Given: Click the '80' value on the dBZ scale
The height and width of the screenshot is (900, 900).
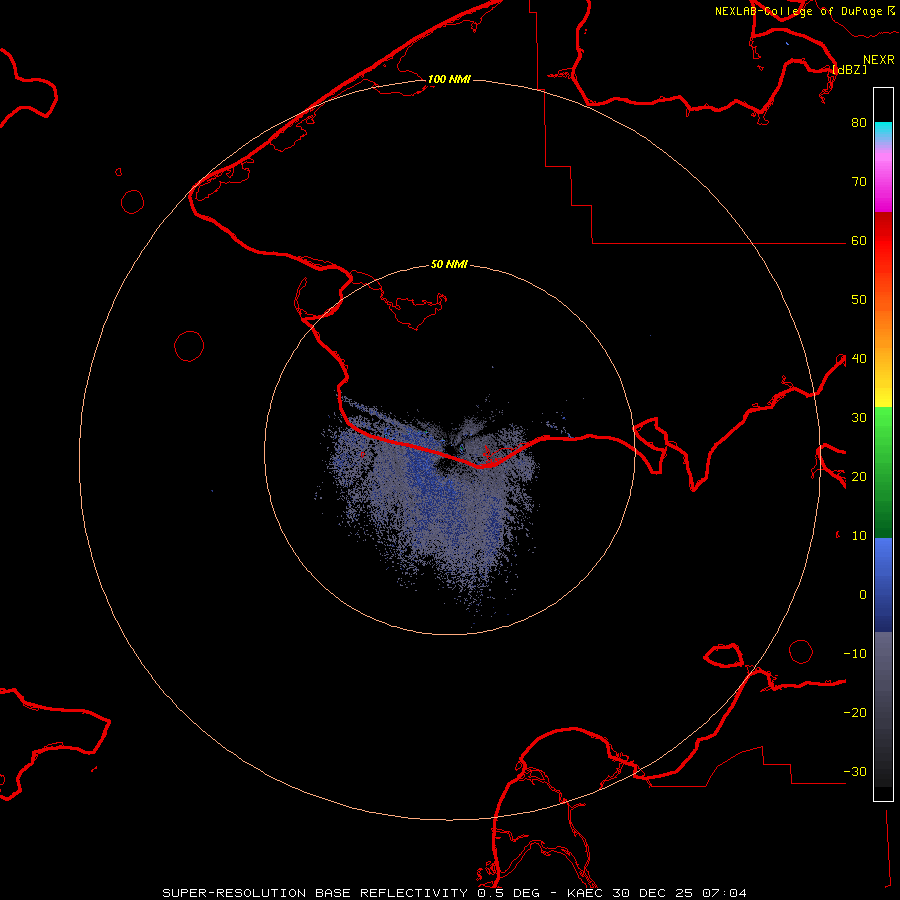Looking at the screenshot, I should pos(859,123).
